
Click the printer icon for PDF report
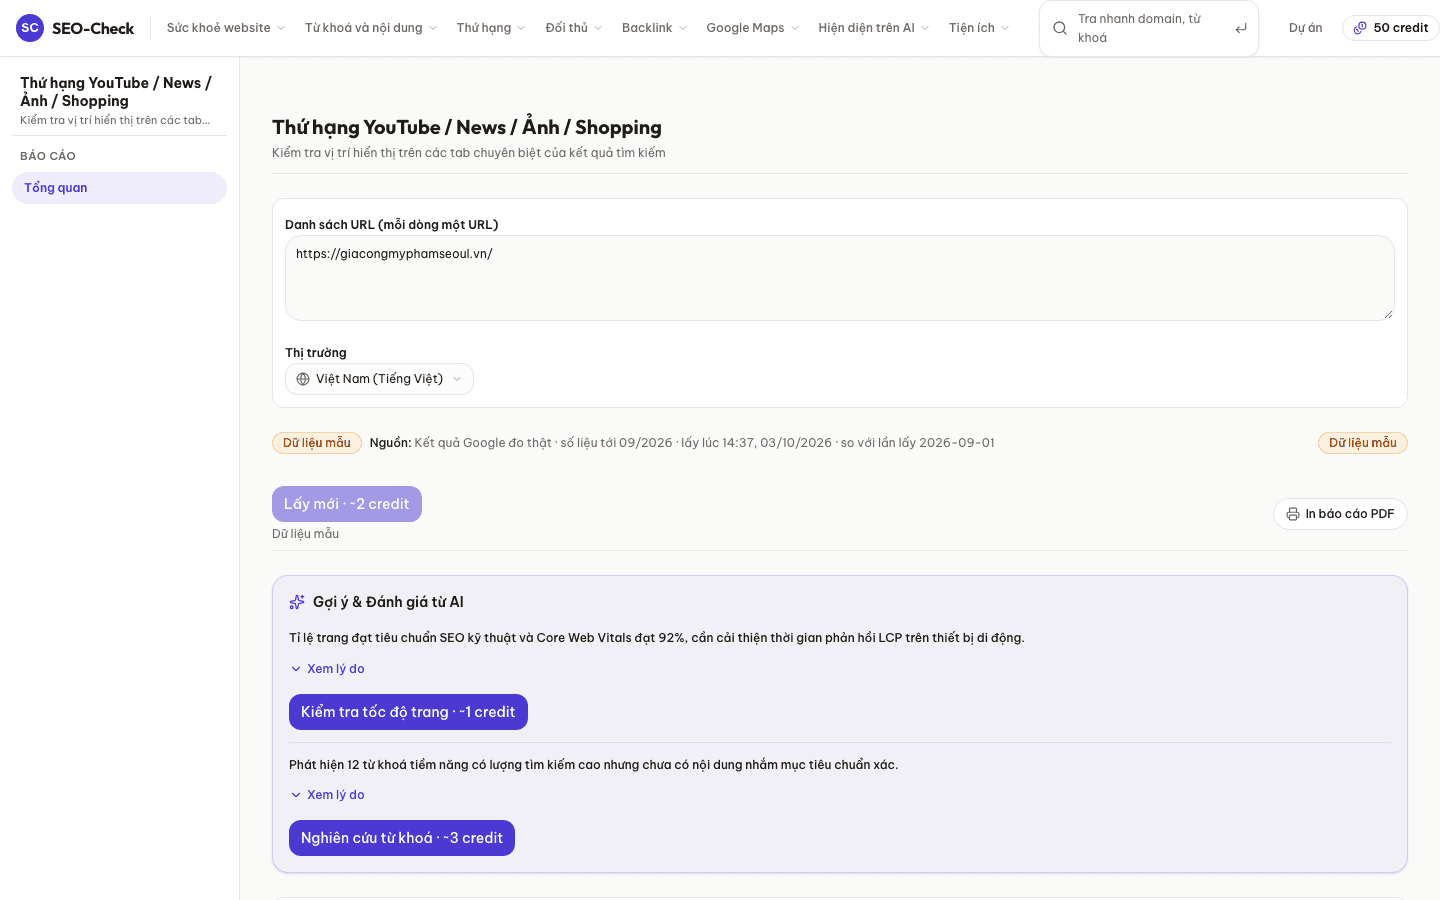[1293, 514]
